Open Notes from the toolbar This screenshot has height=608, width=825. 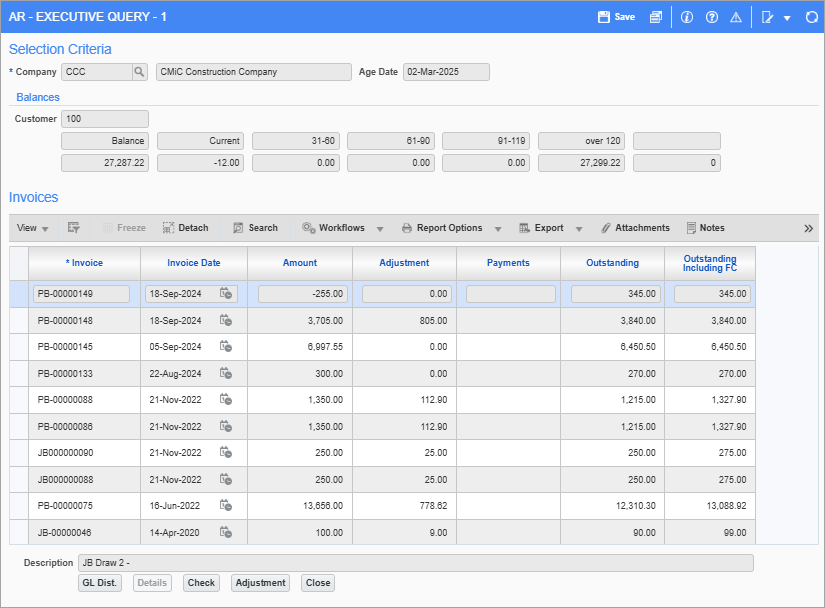click(x=706, y=228)
